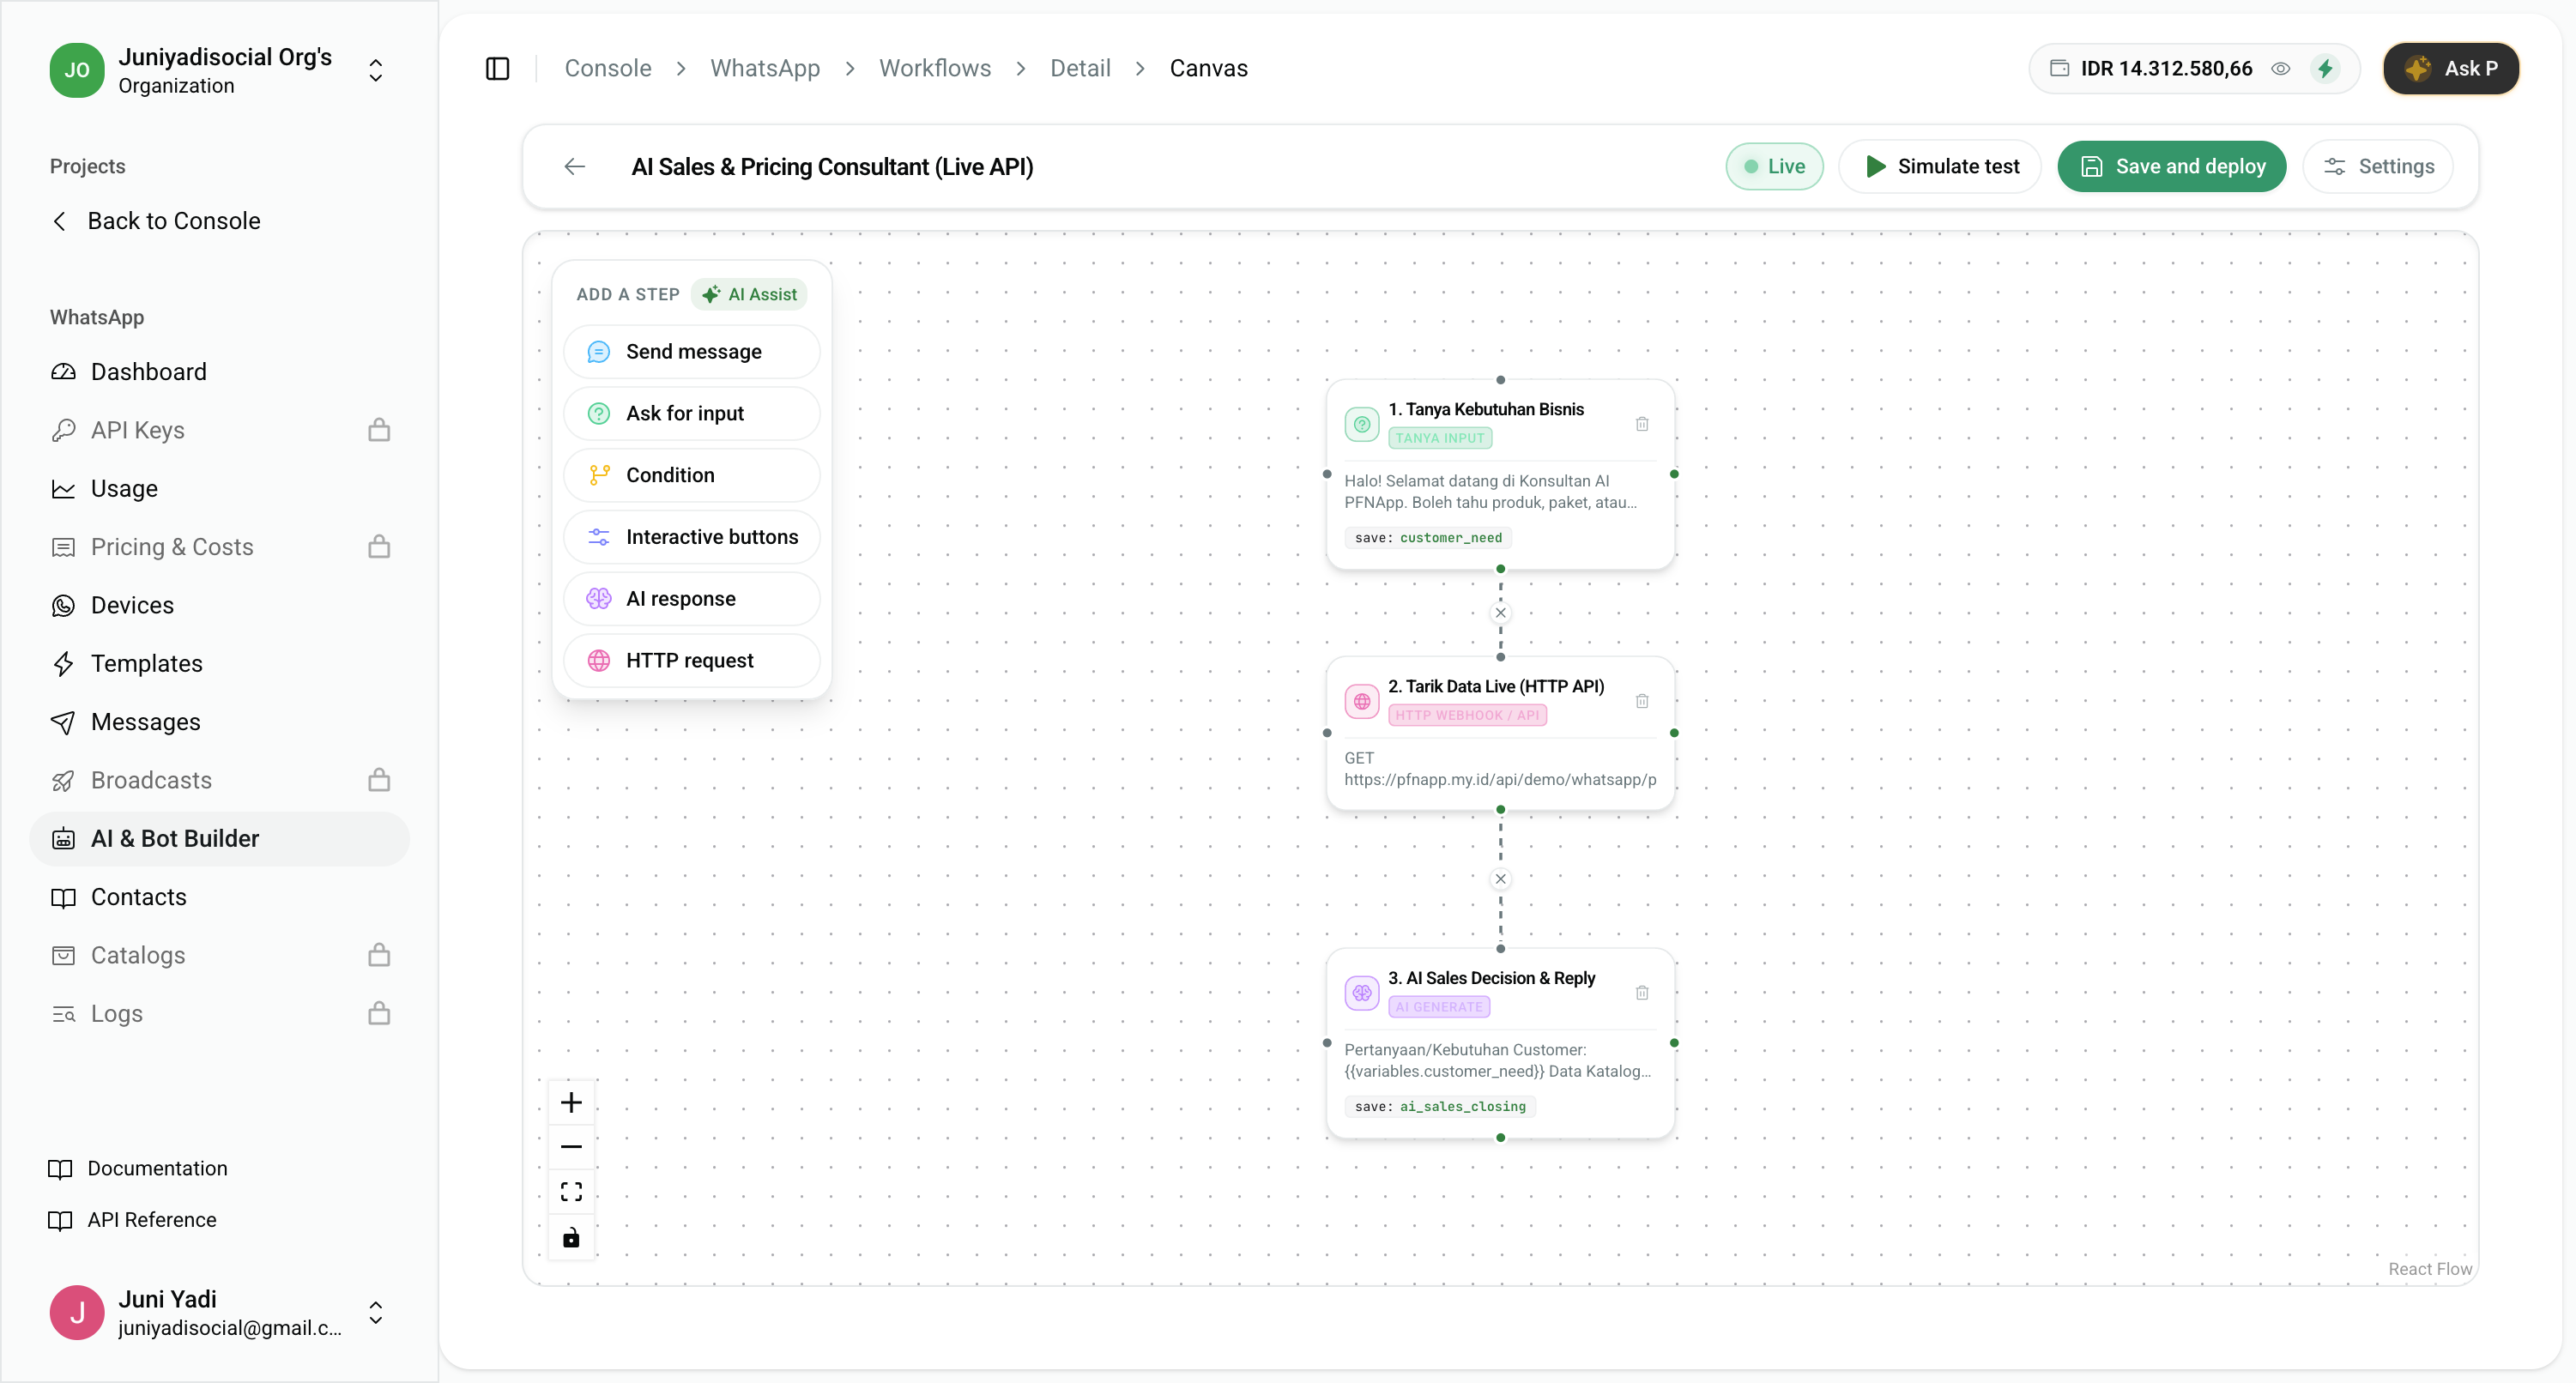Toggle the Live status badge
This screenshot has width=2576, height=1383.
pos(1774,166)
